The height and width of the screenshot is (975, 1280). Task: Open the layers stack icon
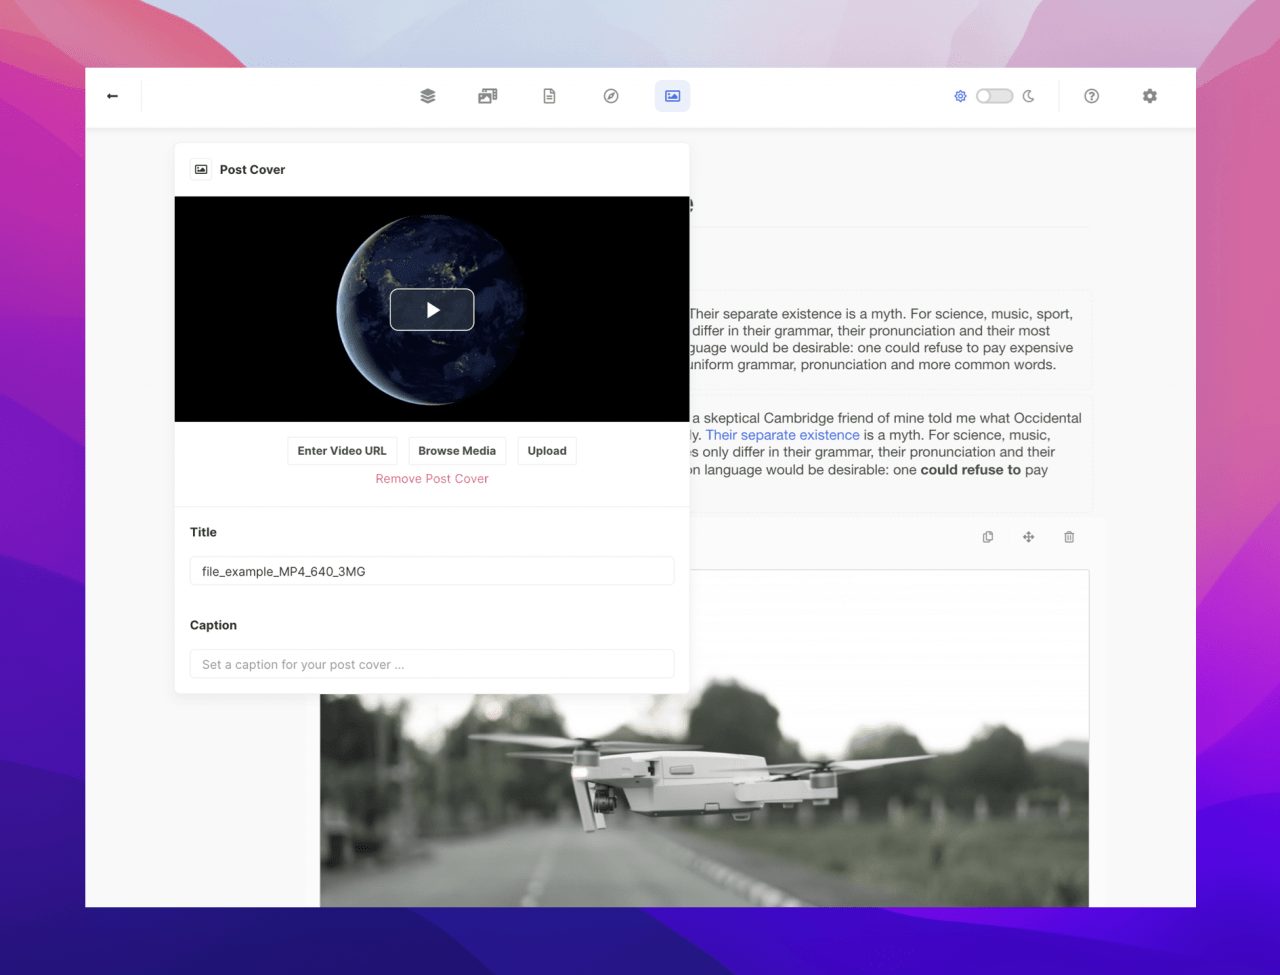pyautogui.click(x=428, y=96)
